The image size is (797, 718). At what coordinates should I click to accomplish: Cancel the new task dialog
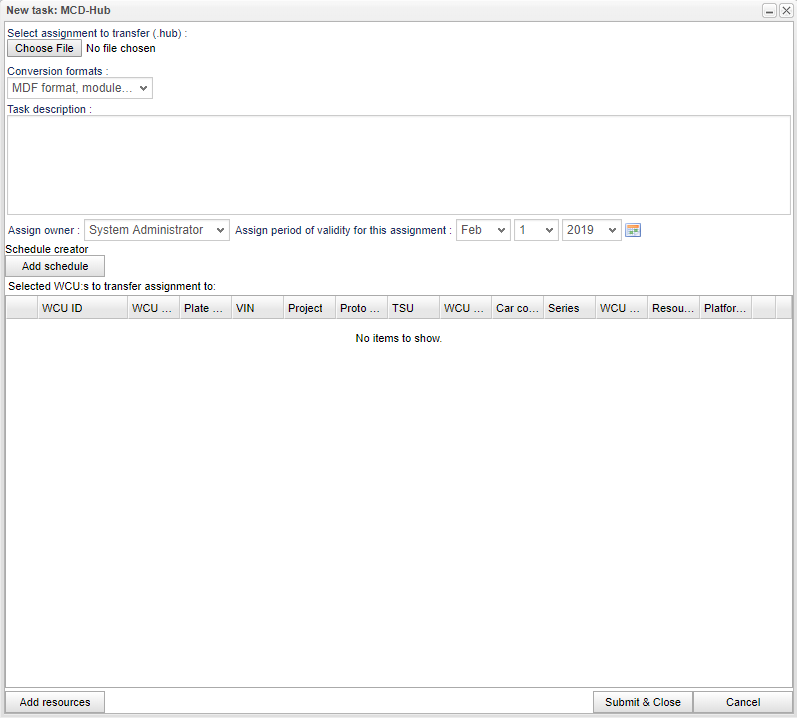743,702
